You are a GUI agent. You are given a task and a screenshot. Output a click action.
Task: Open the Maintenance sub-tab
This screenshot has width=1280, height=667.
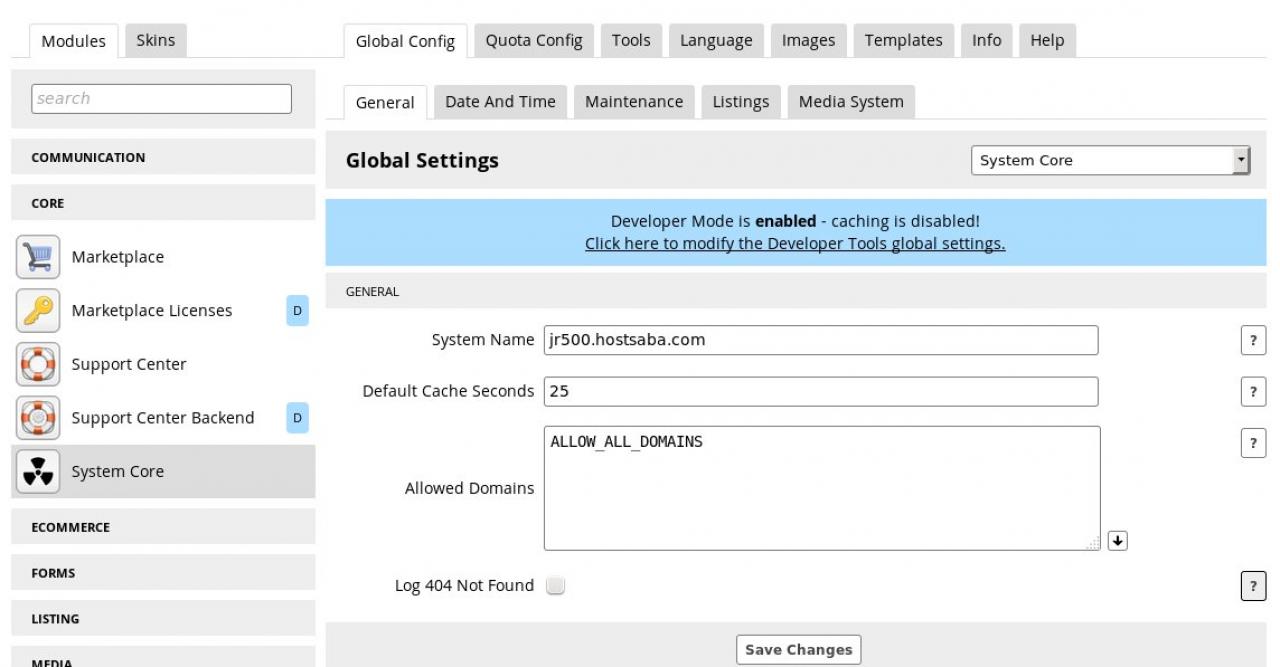point(634,102)
